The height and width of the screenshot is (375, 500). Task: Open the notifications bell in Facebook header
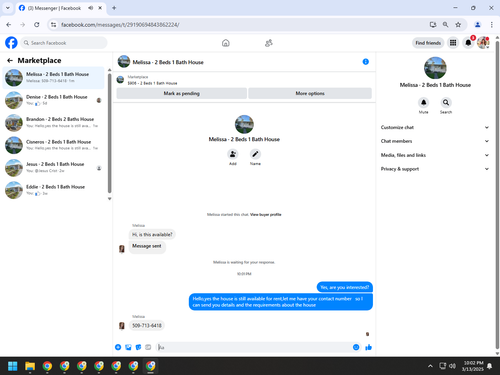click(468, 43)
